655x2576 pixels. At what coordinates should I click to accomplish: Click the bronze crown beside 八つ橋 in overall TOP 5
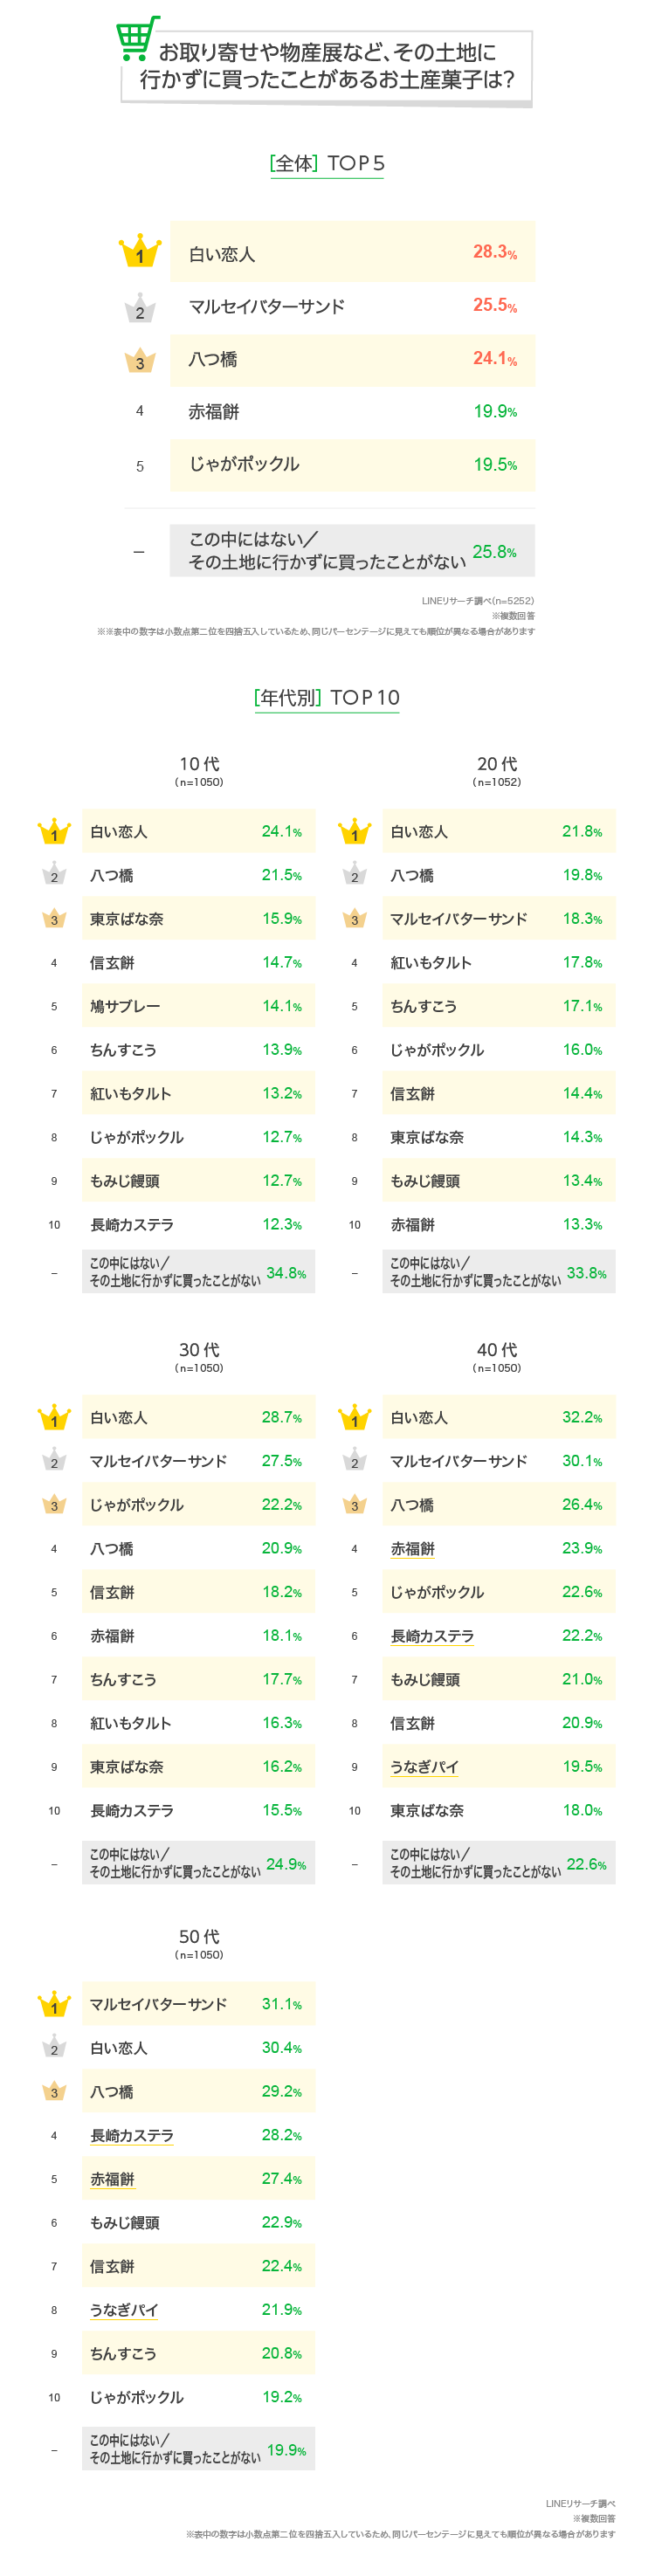pos(140,361)
